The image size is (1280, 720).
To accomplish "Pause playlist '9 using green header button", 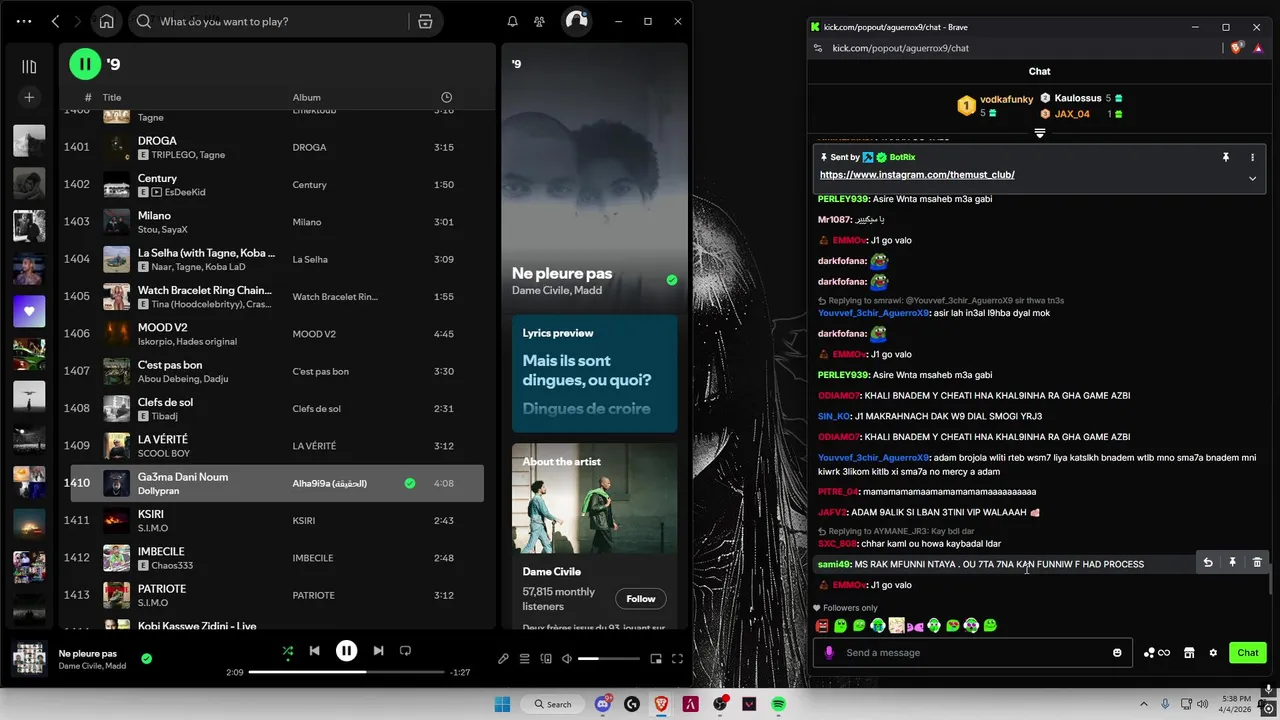I will click(x=85, y=64).
